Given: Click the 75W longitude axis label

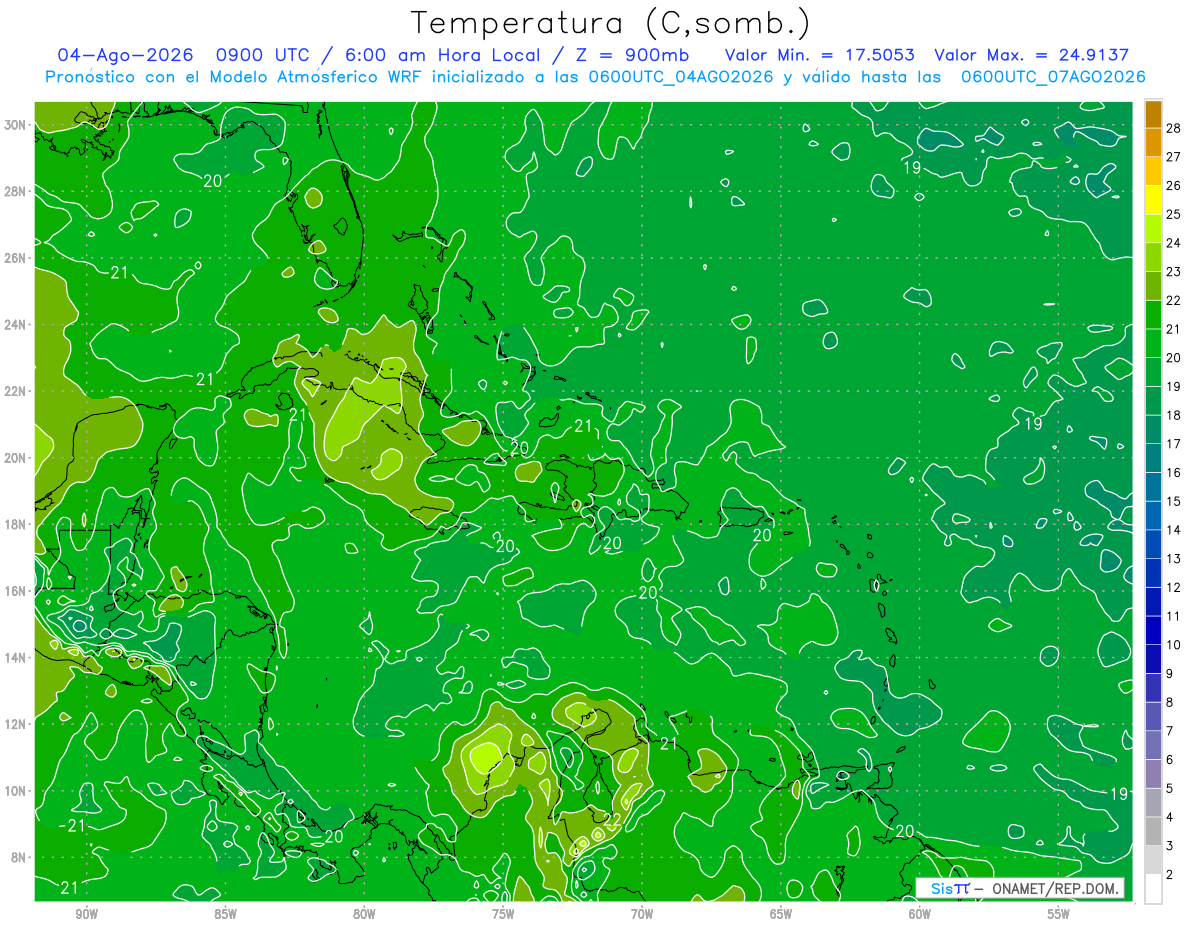Looking at the screenshot, I should 503,914.
